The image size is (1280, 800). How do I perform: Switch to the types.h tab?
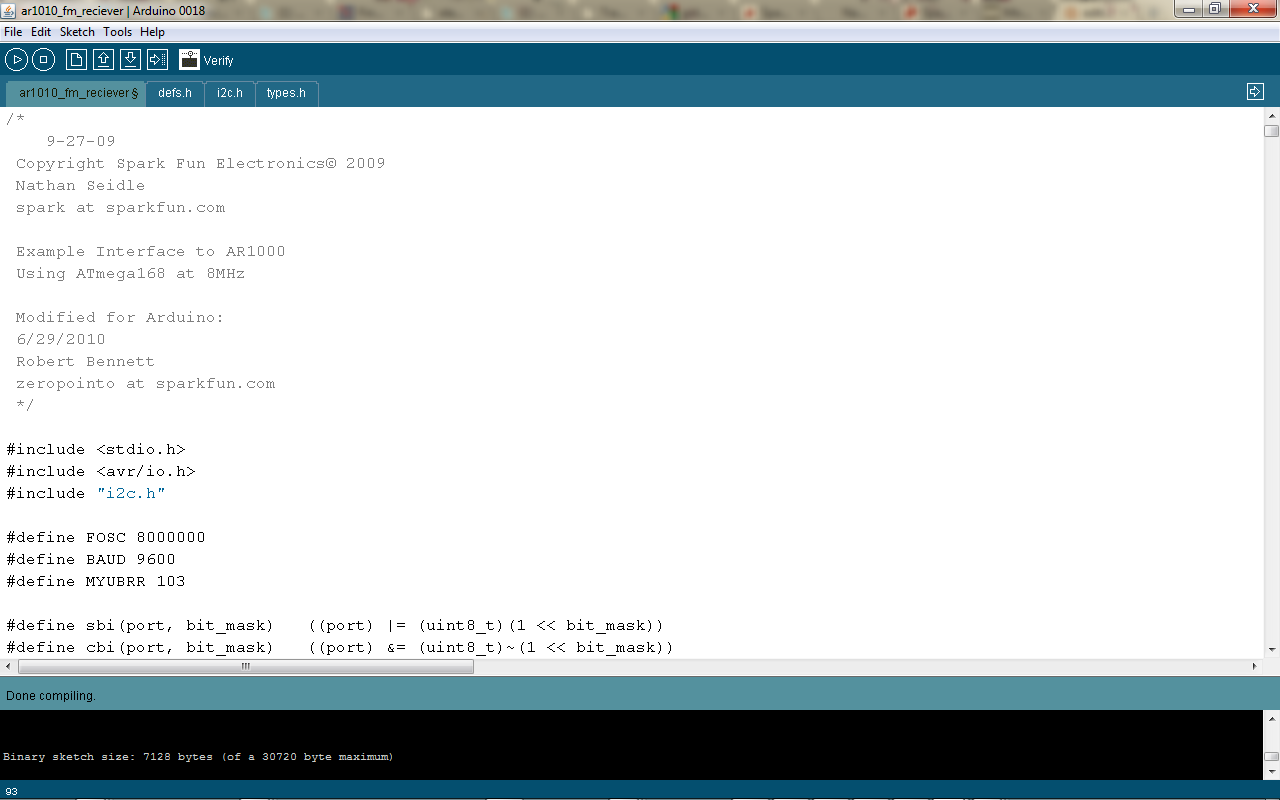coord(286,93)
